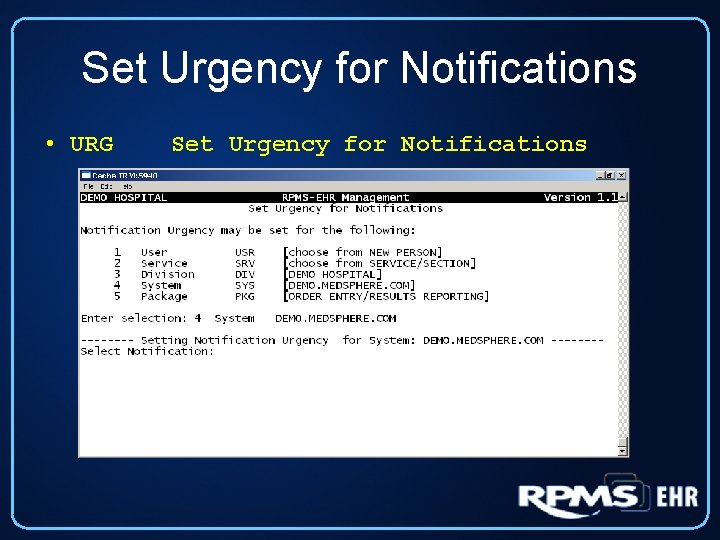
Task: Click the RPMS EHR logo
Action: (608, 497)
